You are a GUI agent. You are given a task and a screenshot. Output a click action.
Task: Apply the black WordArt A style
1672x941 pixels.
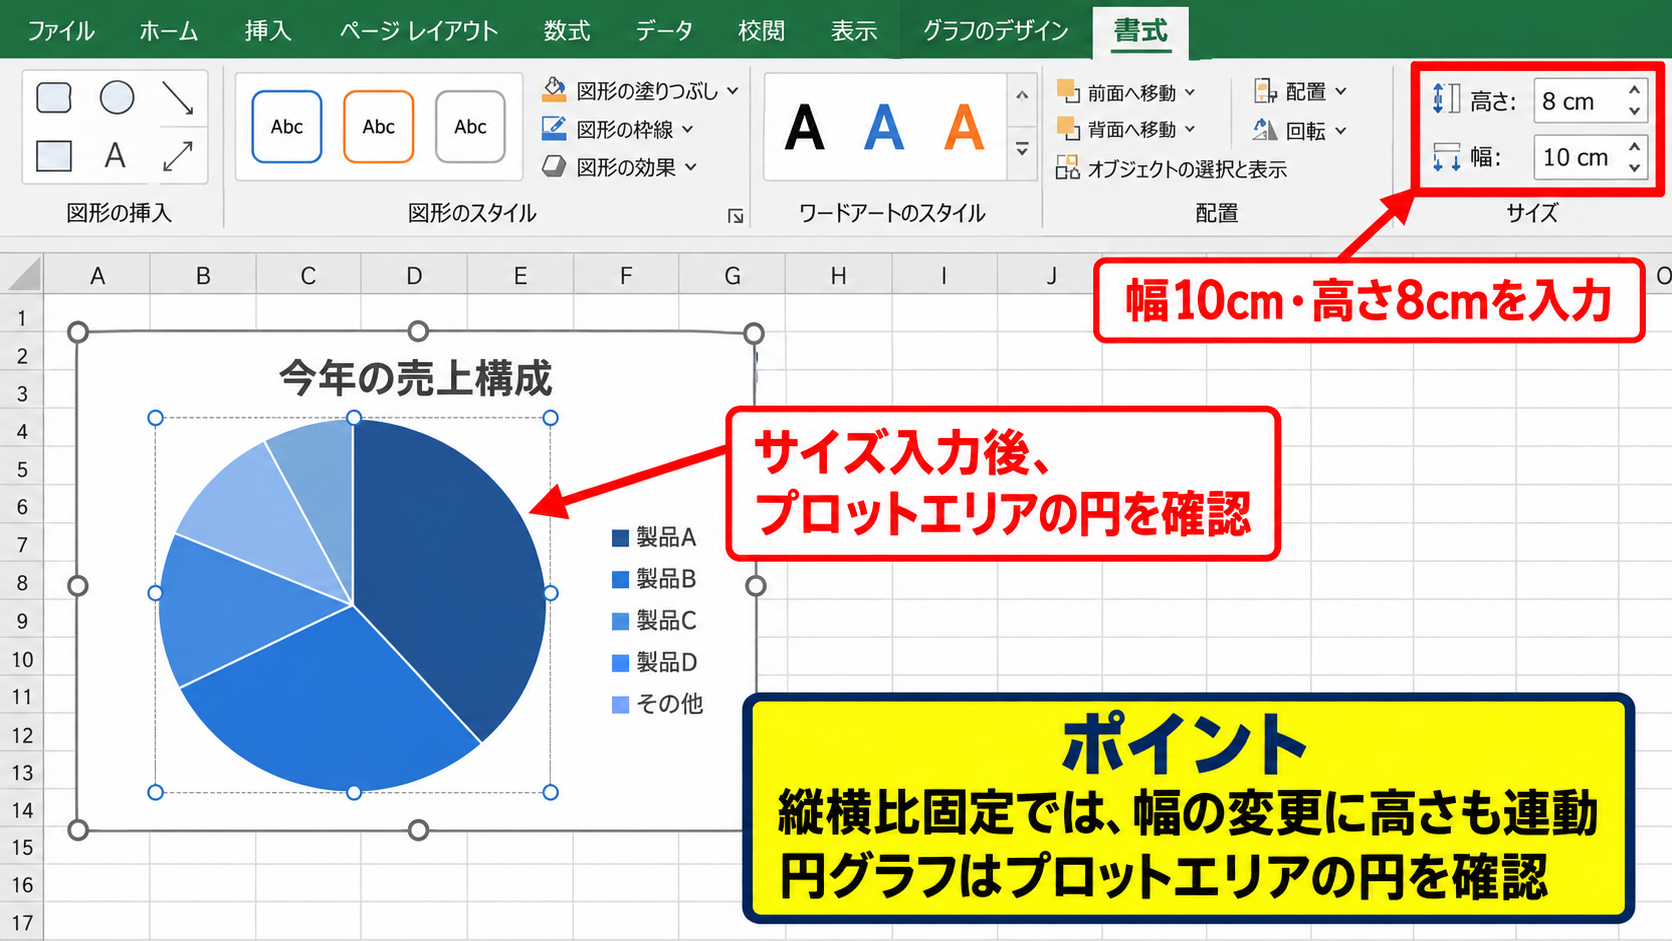pyautogui.click(x=805, y=128)
